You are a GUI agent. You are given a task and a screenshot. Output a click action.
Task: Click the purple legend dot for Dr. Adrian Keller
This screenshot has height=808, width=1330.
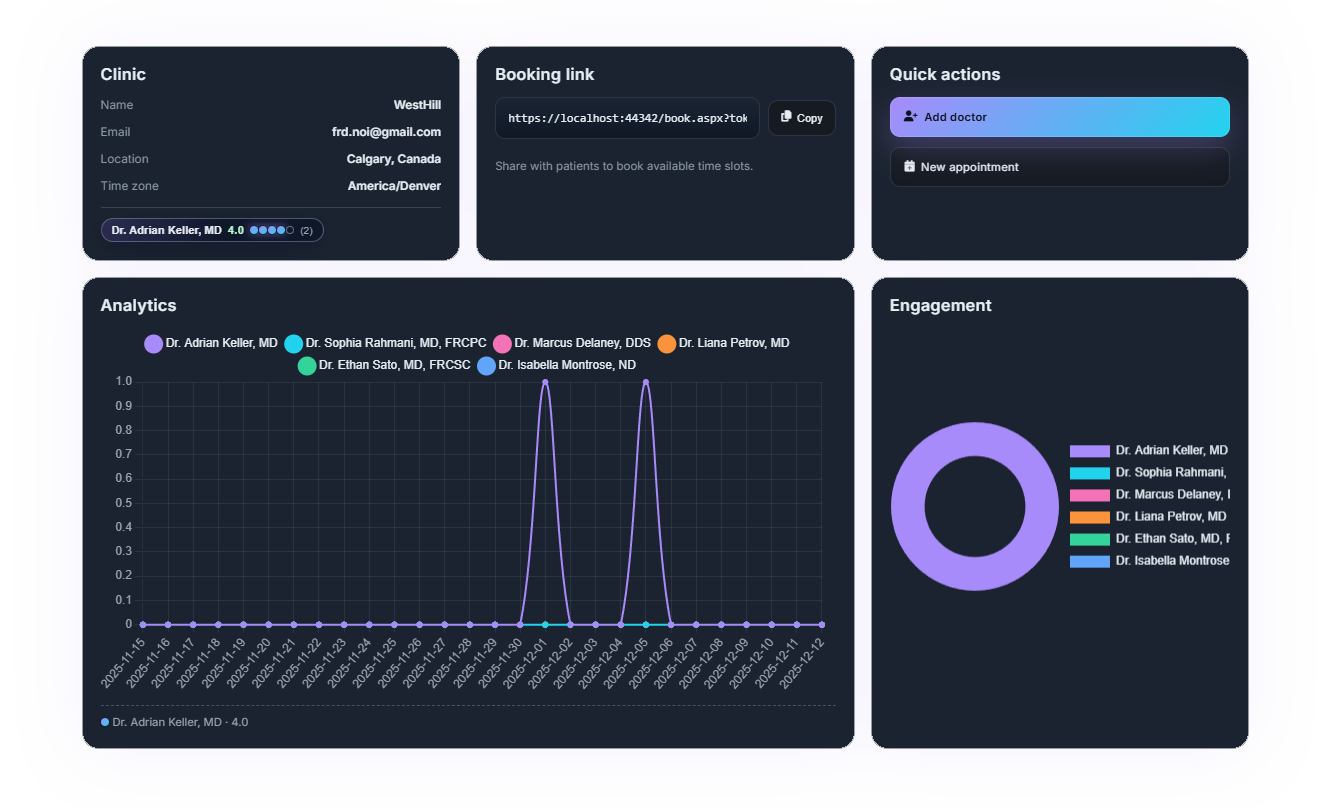[x=153, y=343]
